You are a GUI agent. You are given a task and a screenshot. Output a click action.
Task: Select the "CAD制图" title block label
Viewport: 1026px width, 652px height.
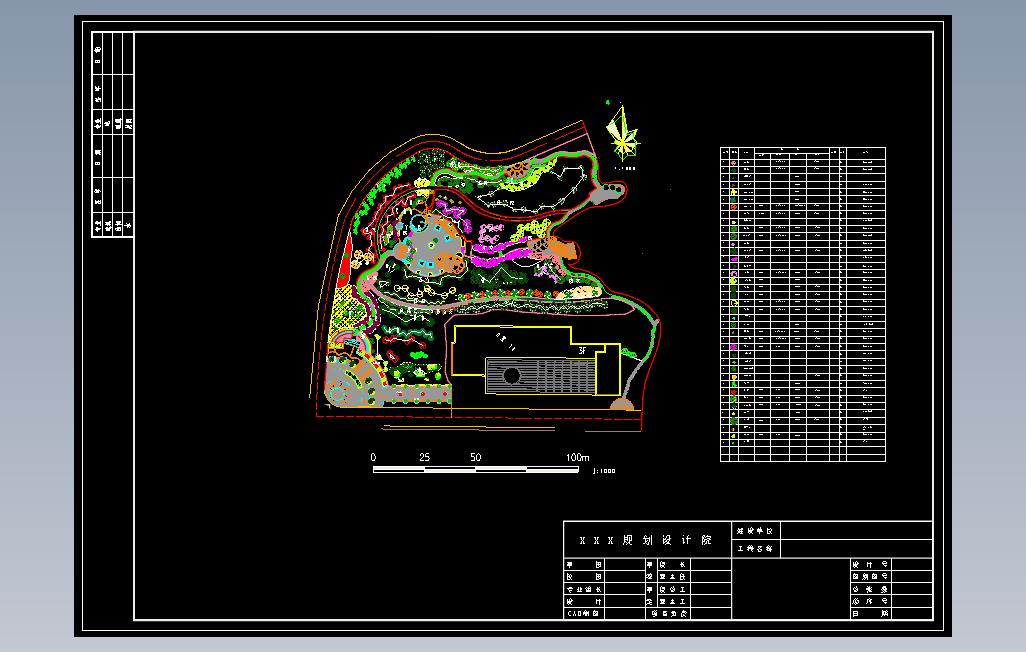coord(583,614)
